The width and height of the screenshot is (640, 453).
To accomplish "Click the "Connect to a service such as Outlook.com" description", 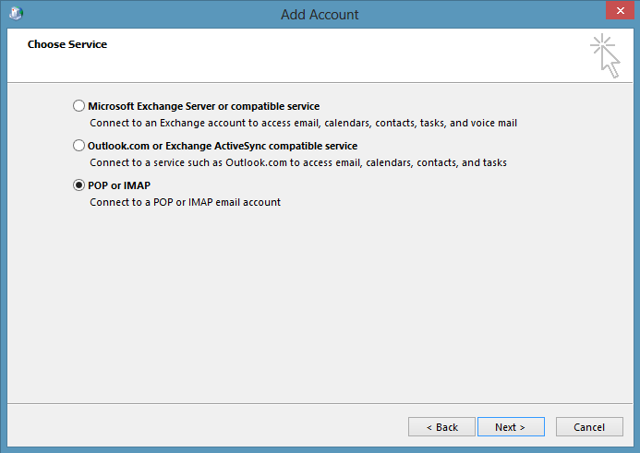I will click(x=298, y=162).
